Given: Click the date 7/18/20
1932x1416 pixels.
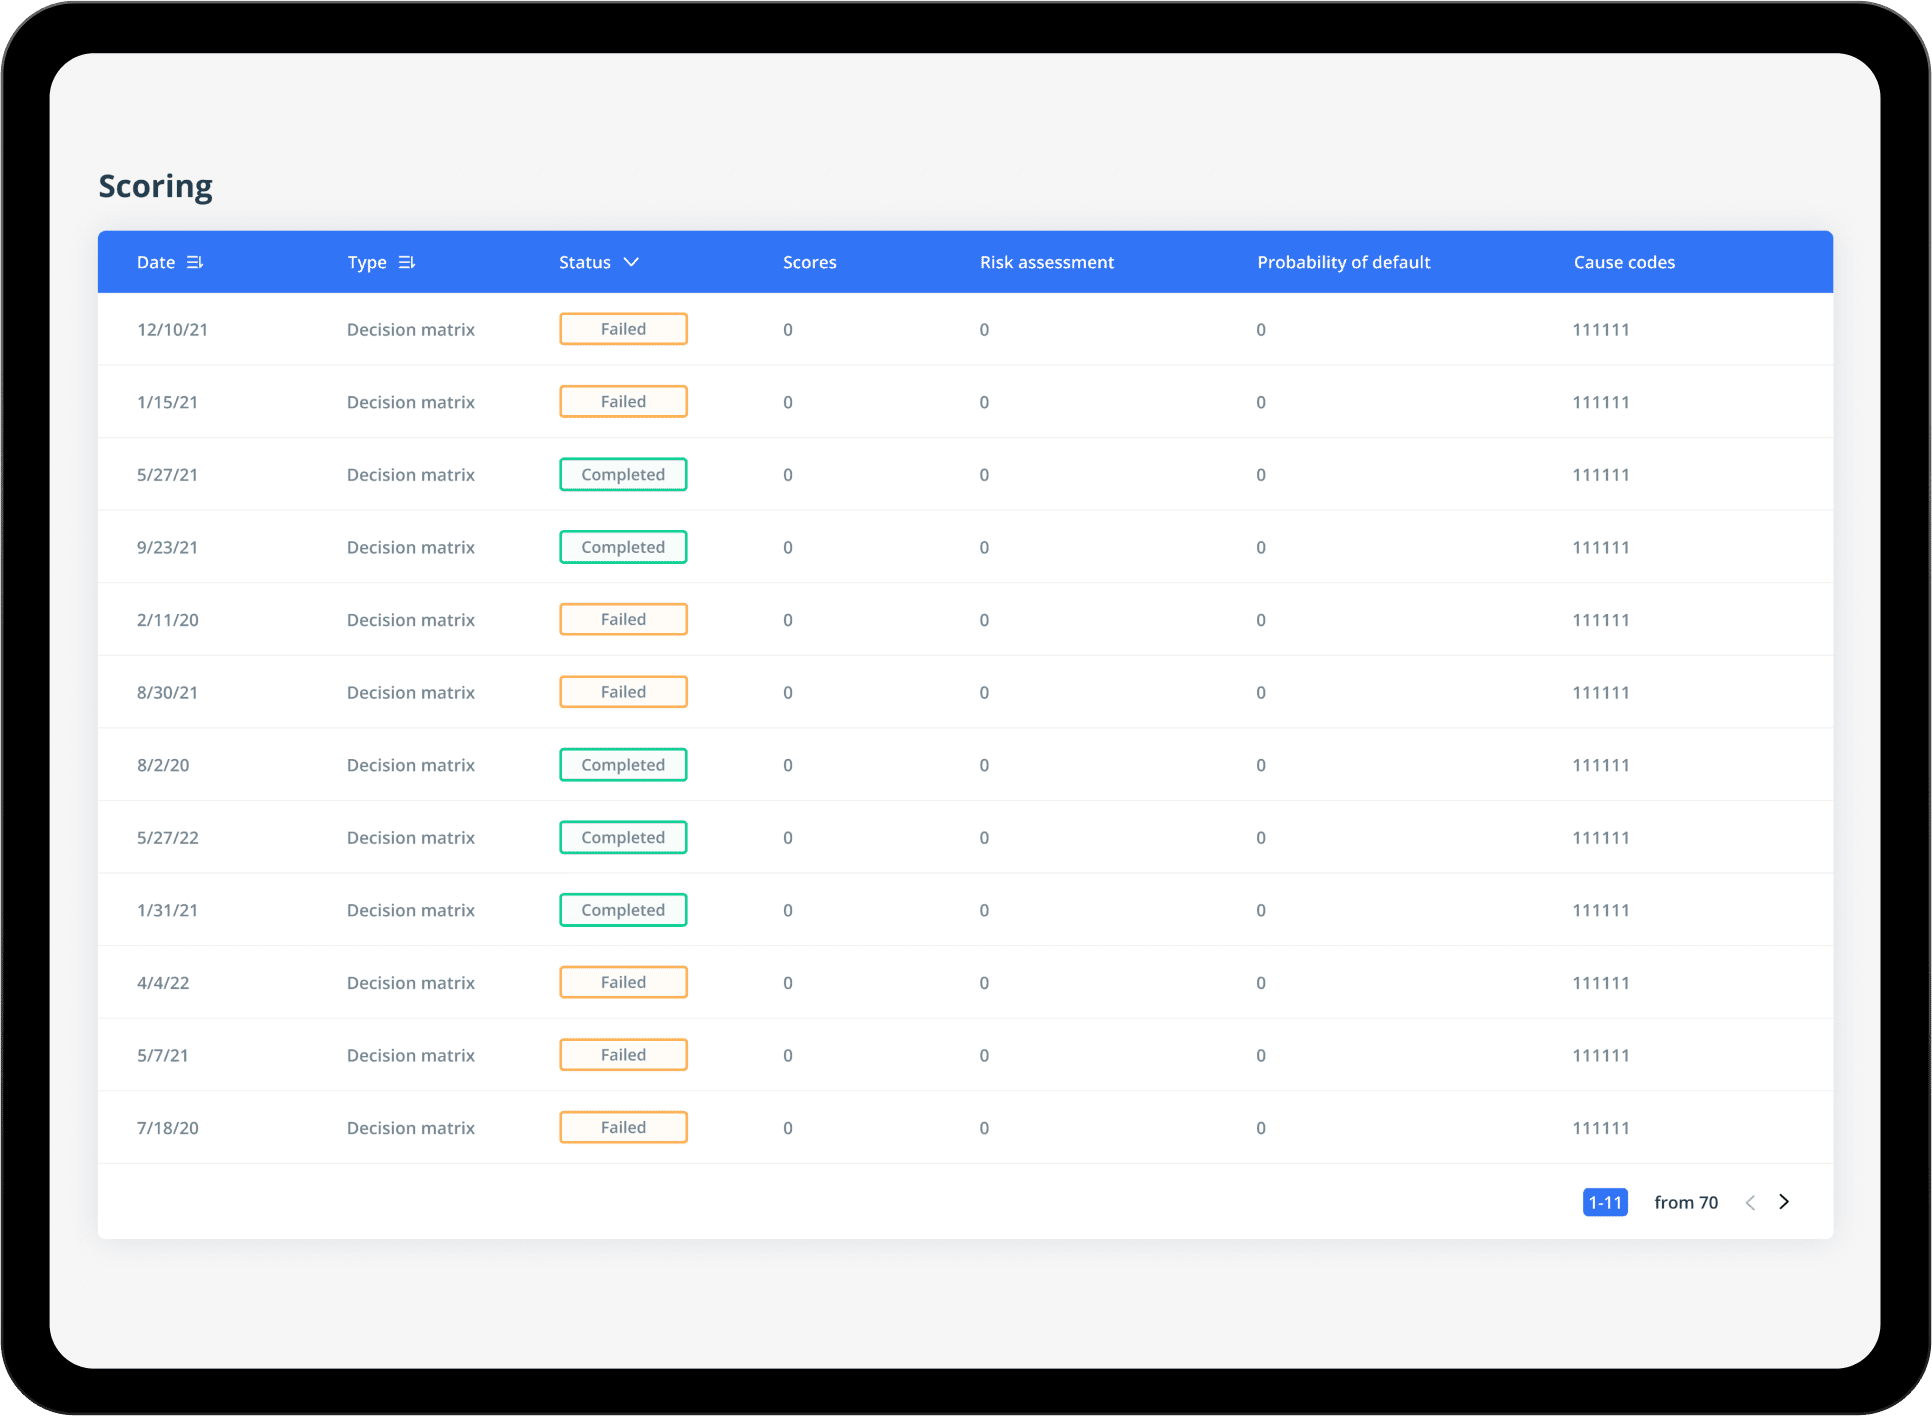Looking at the screenshot, I should tap(168, 1128).
